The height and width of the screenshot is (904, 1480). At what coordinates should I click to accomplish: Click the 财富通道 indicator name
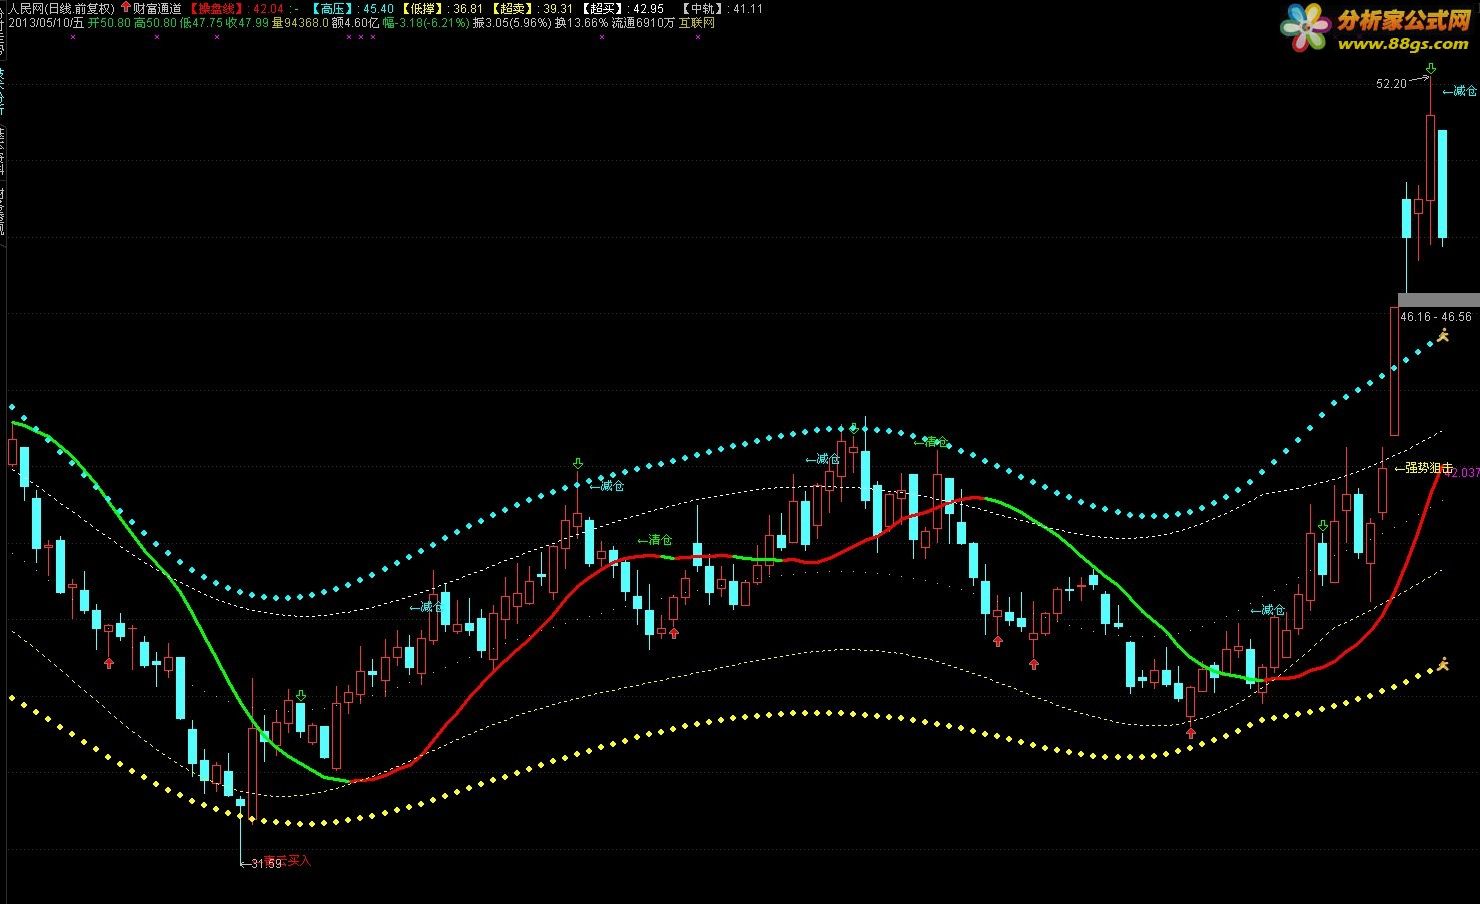coord(157,8)
